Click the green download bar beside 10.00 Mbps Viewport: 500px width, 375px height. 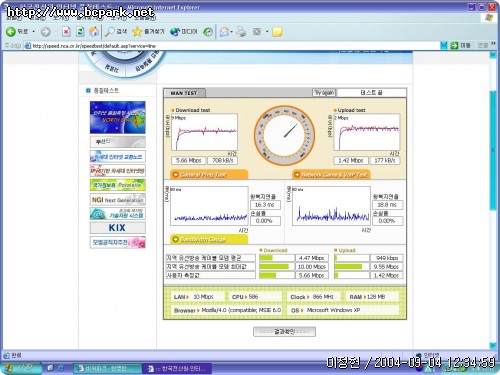point(274,267)
